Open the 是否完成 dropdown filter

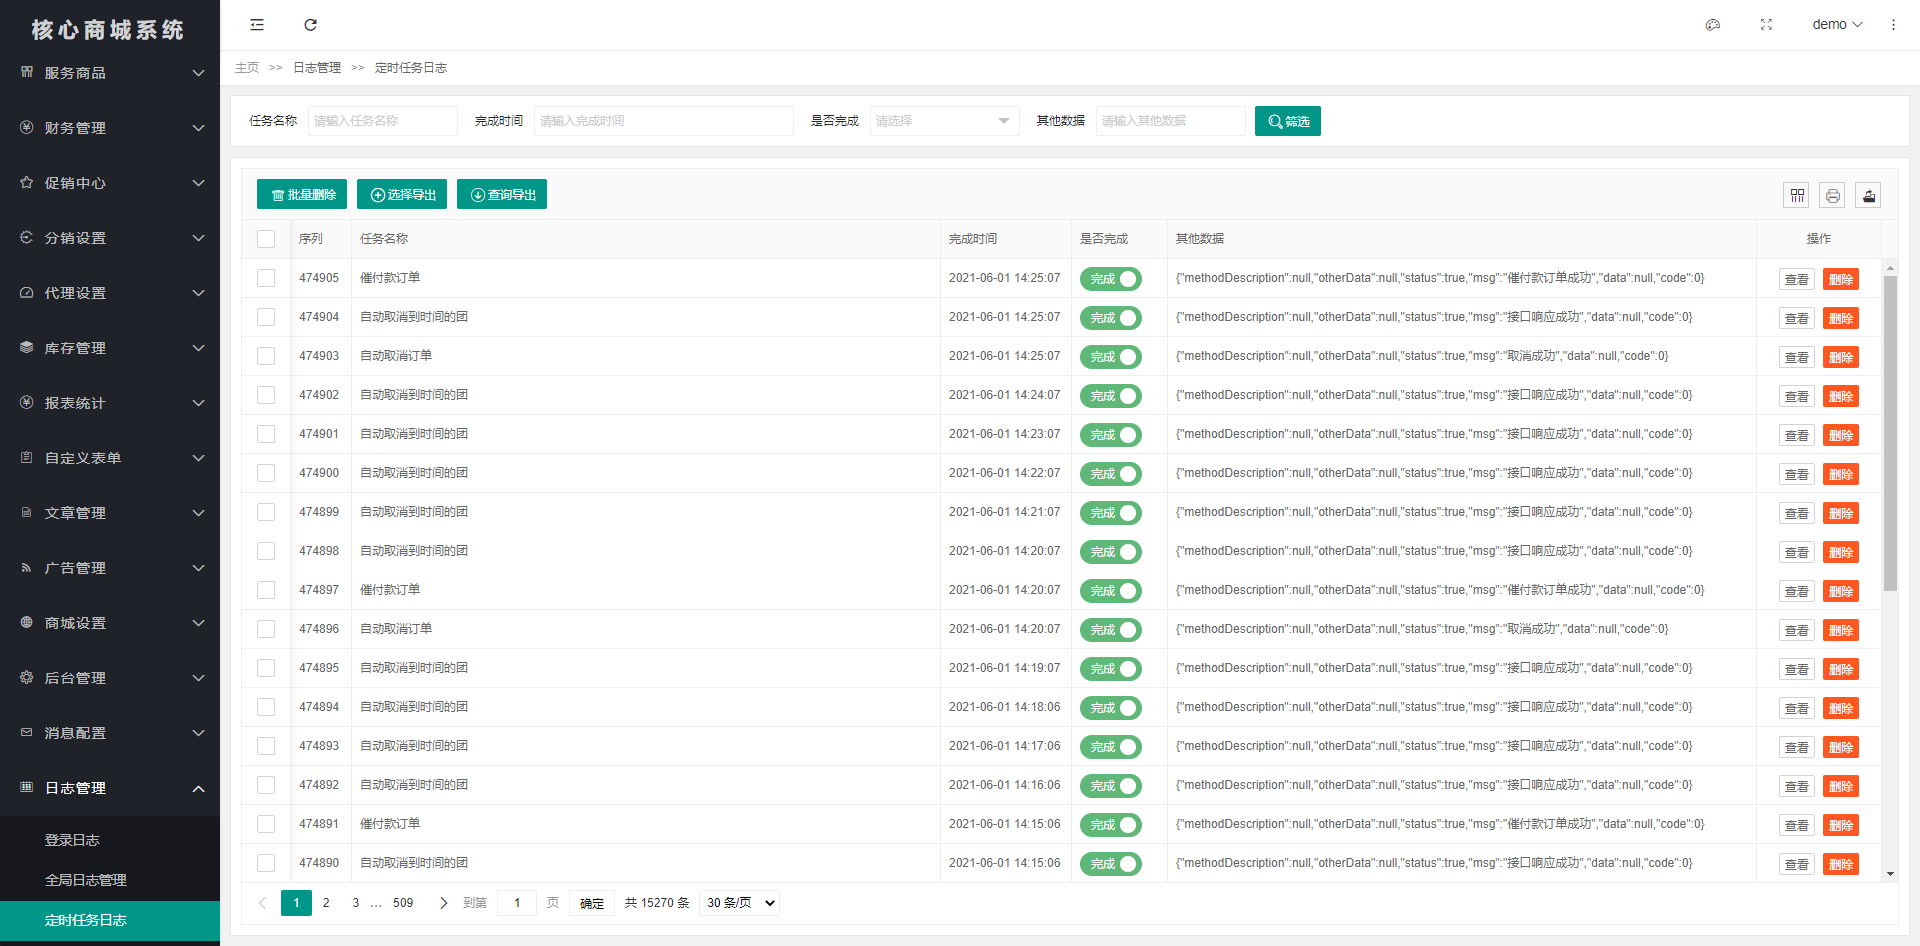[x=944, y=121]
